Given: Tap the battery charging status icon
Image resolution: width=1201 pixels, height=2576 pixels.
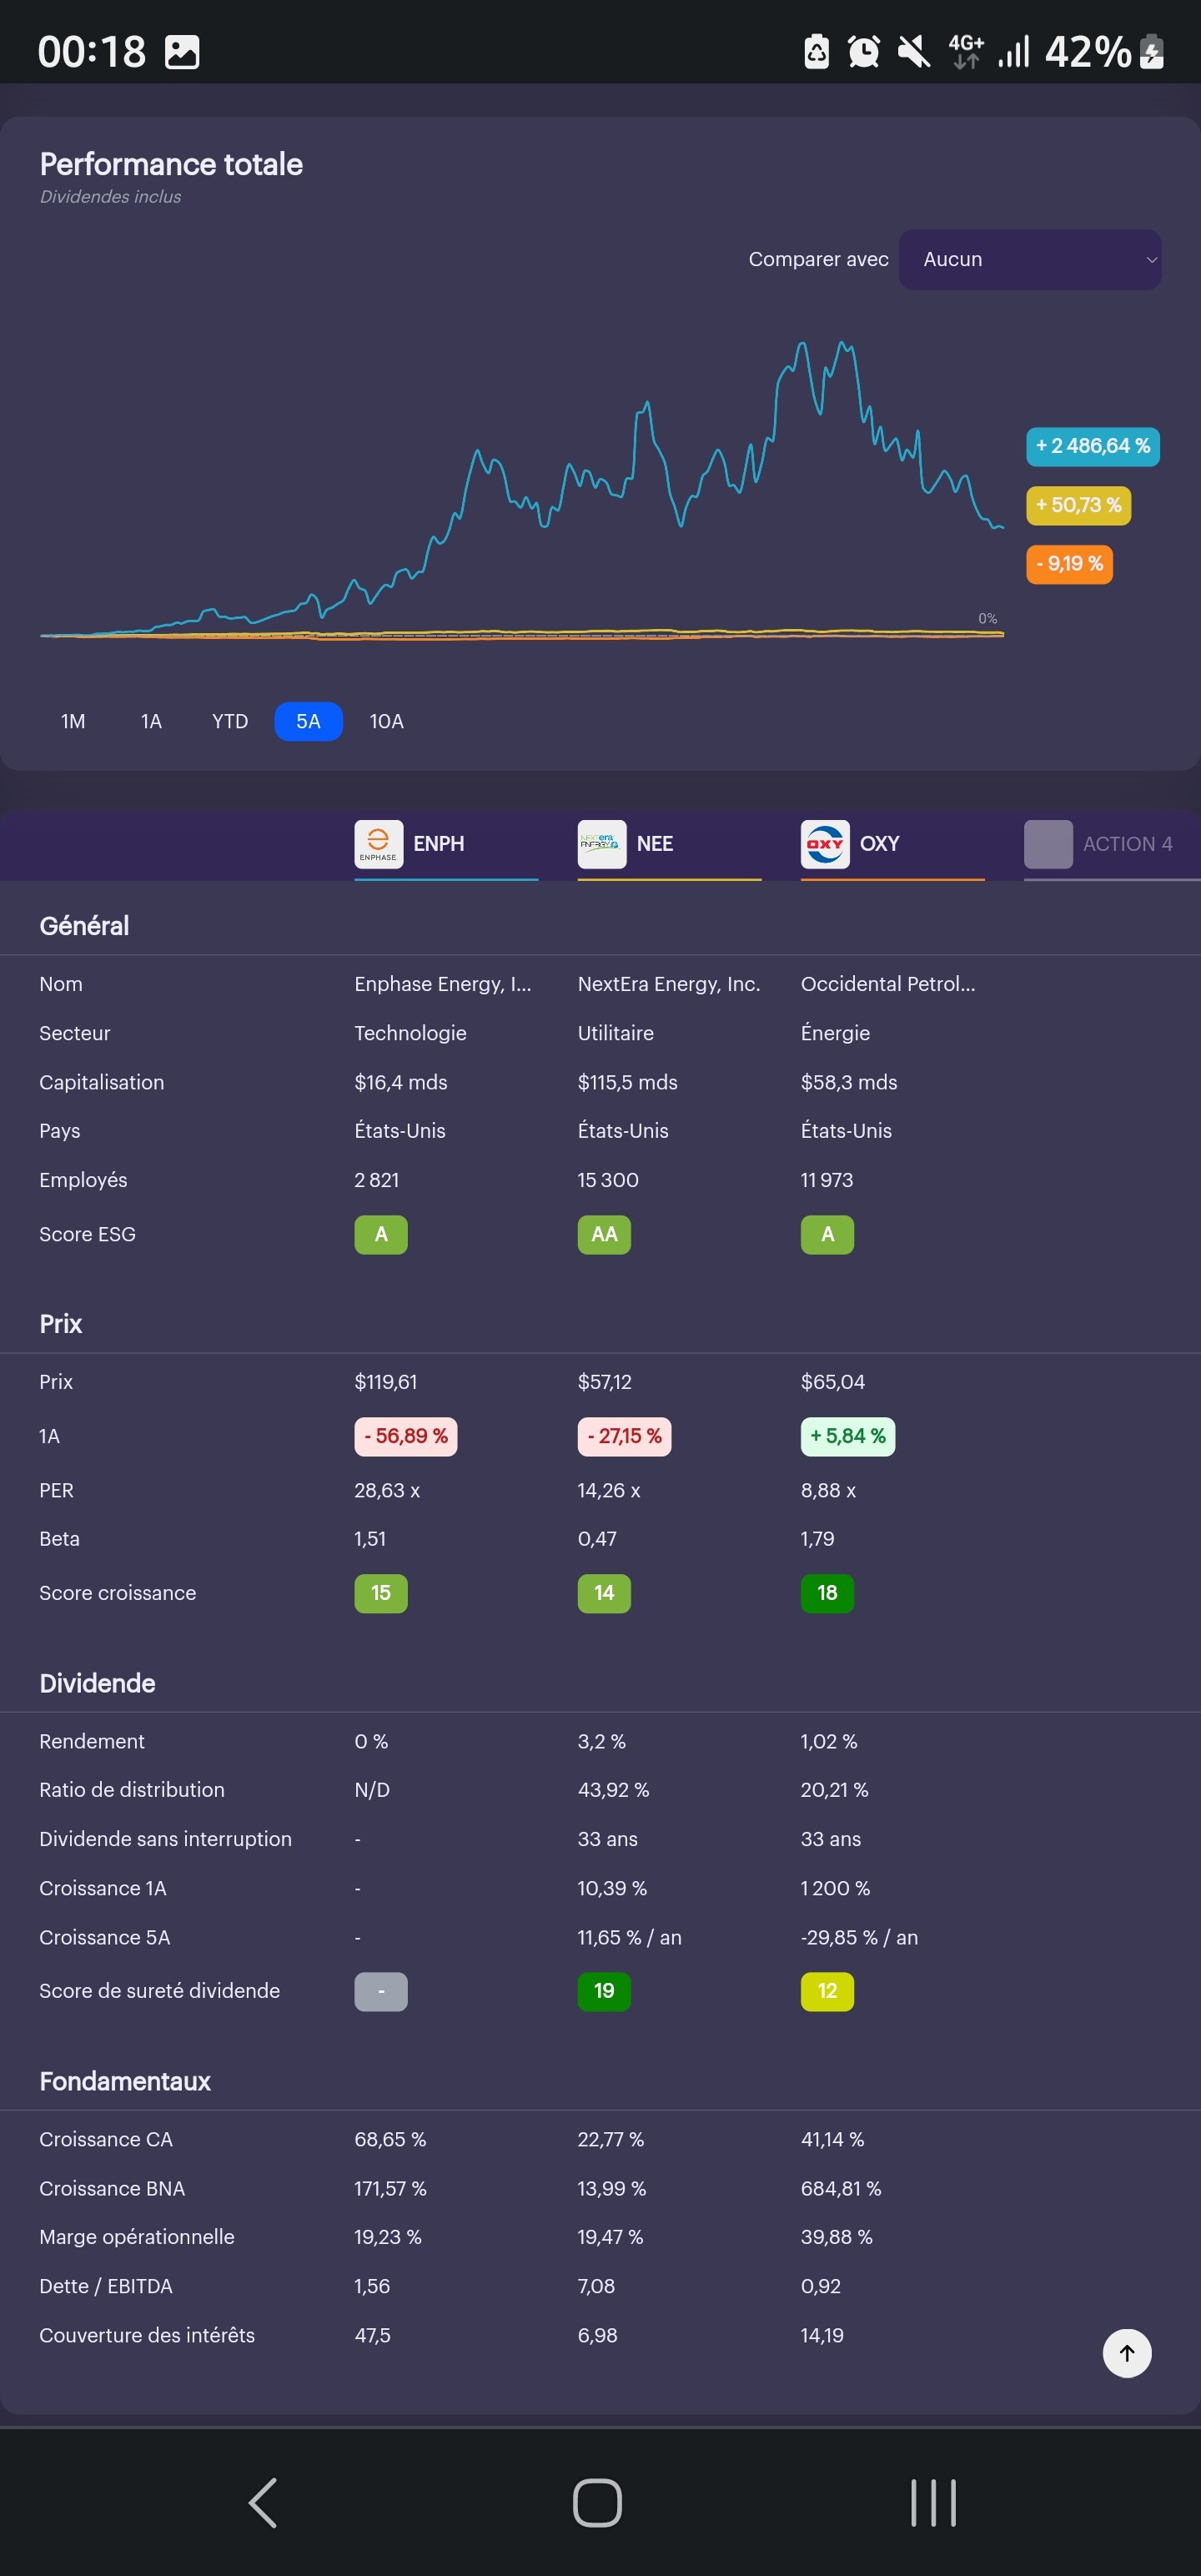Looking at the screenshot, I should [1152, 51].
